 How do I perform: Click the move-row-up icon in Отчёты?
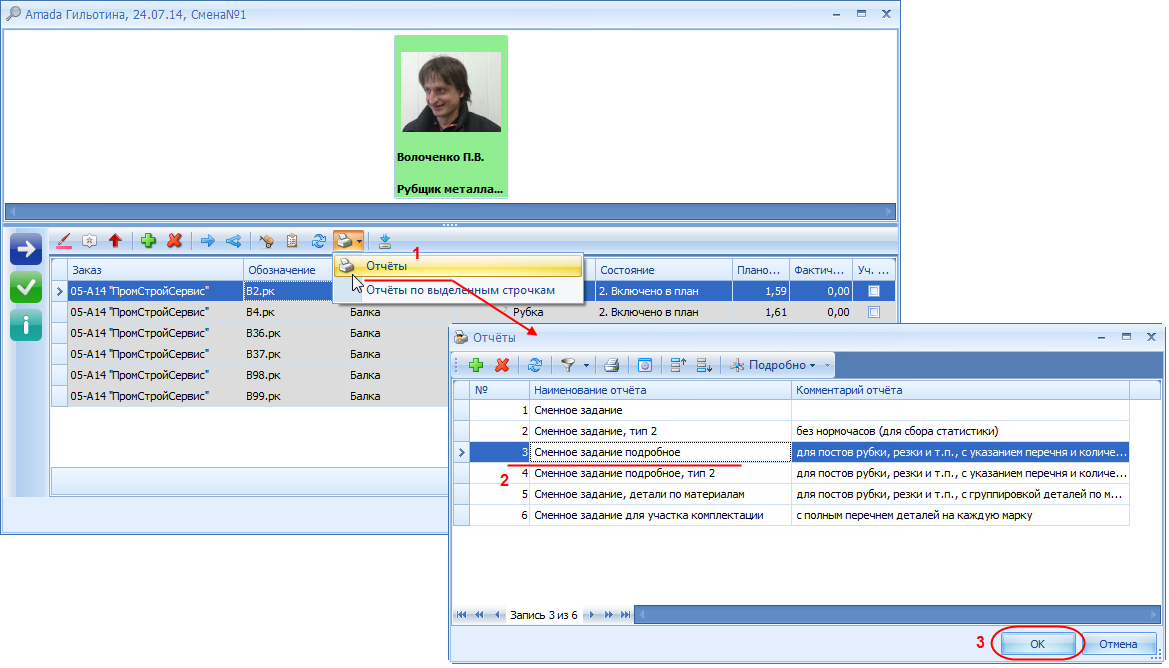click(x=678, y=365)
